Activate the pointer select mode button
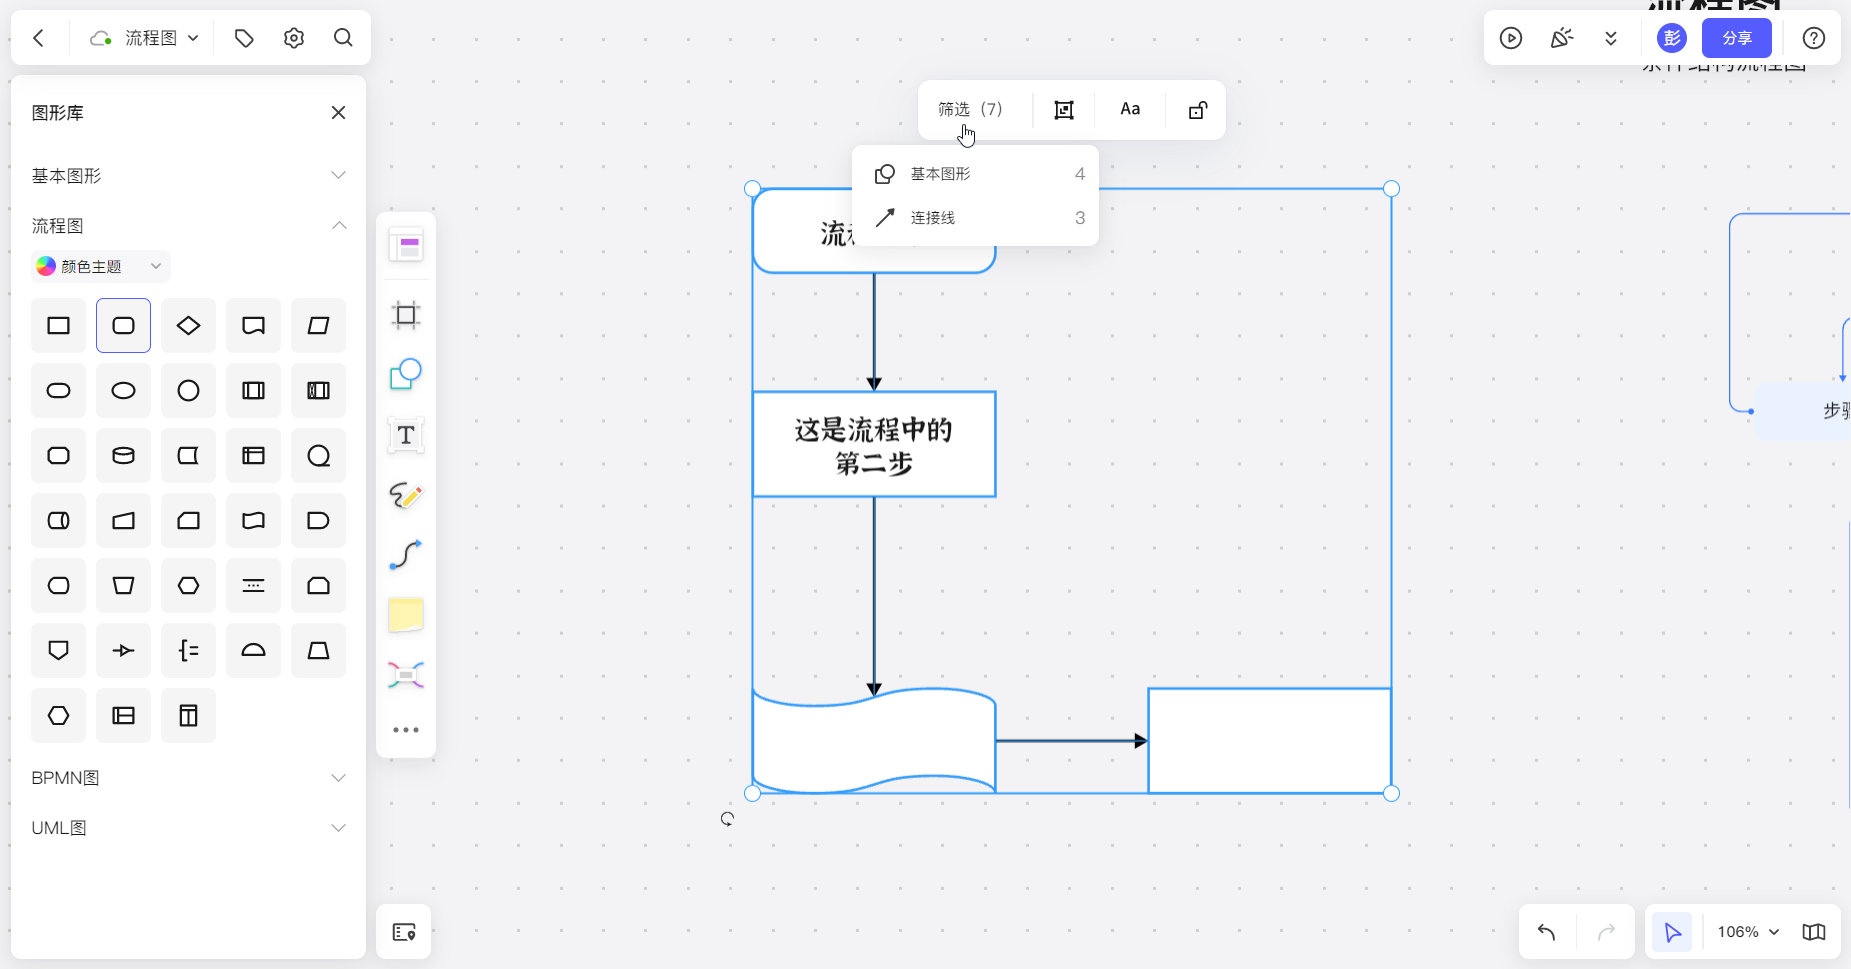 1672,932
